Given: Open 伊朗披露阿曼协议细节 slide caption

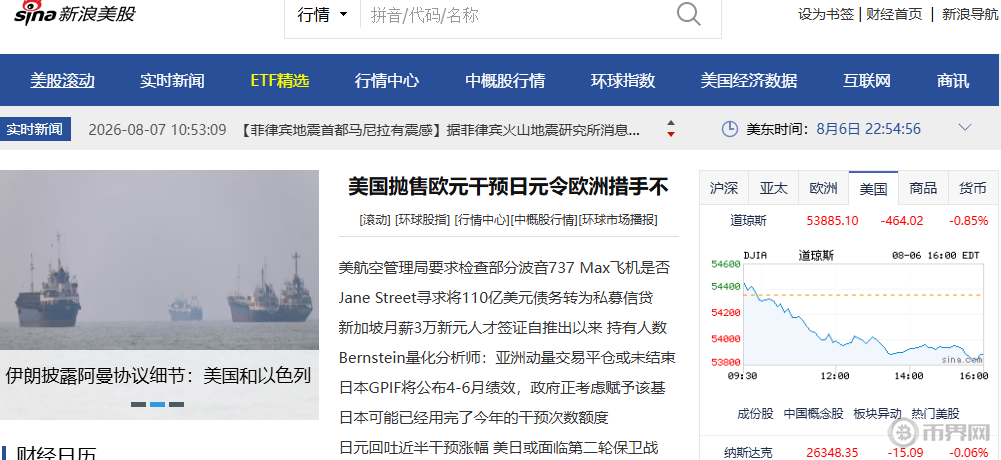Looking at the screenshot, I should click(158, 375).
